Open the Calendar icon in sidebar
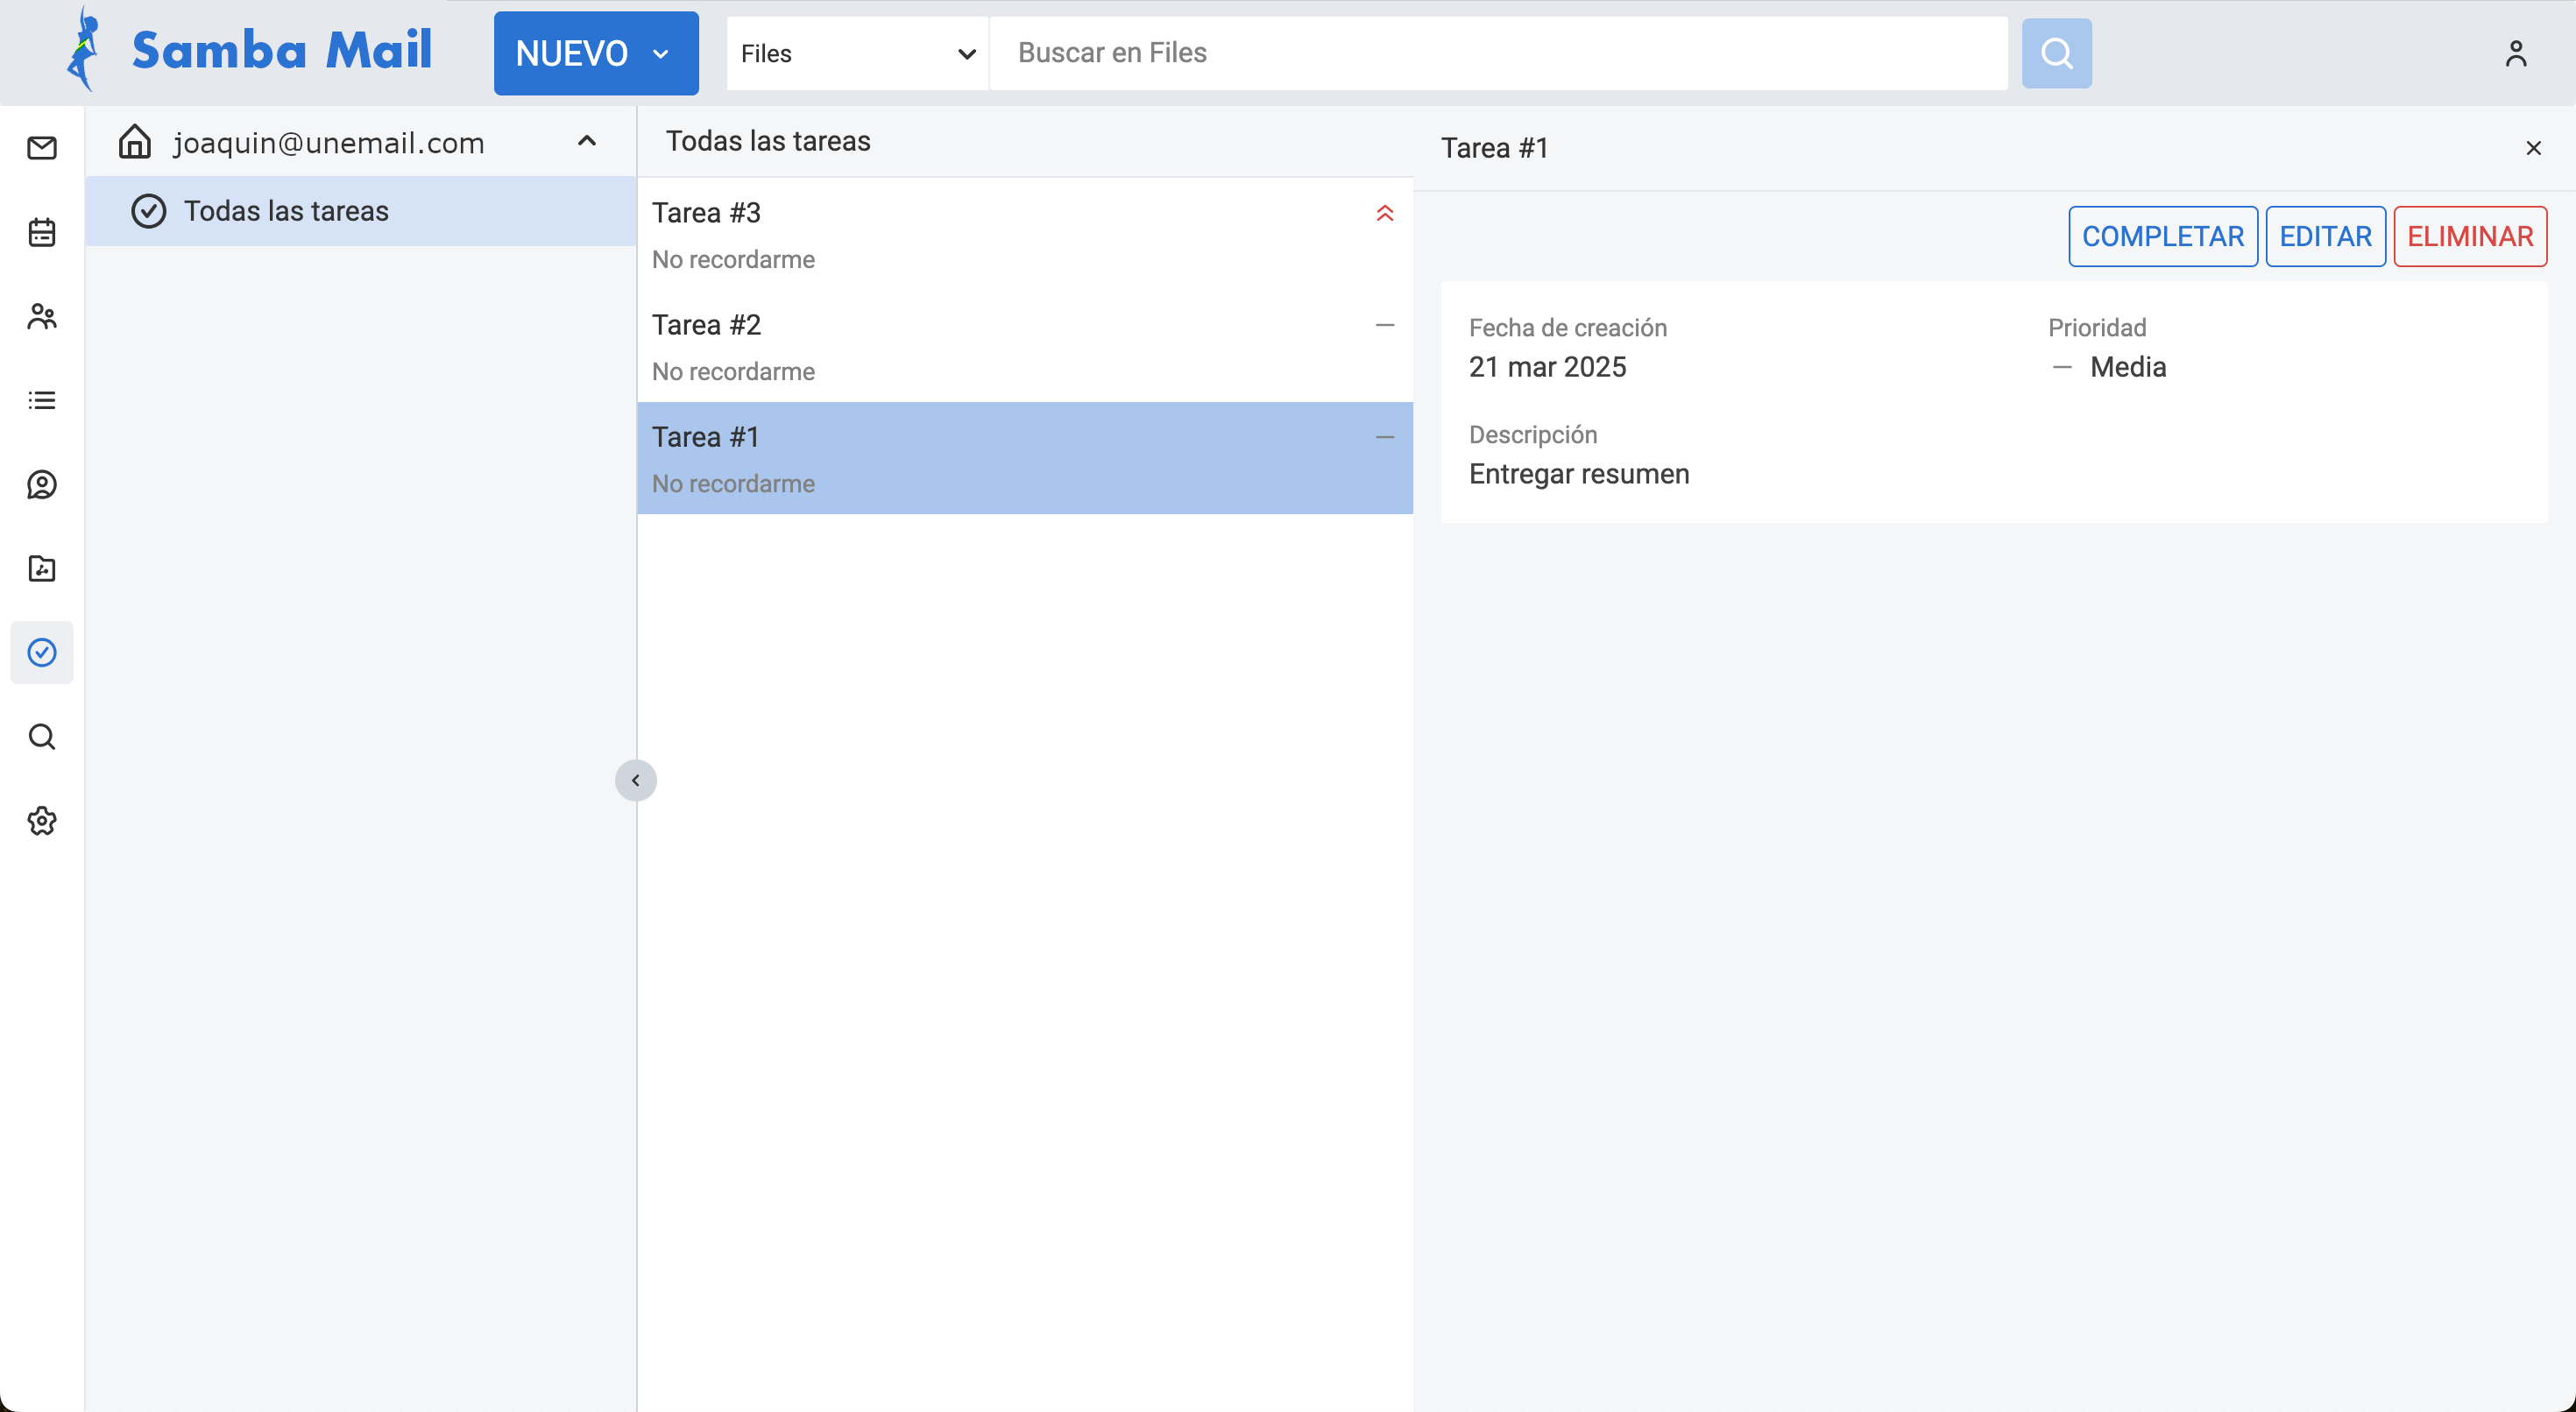 tap(42, 232)
